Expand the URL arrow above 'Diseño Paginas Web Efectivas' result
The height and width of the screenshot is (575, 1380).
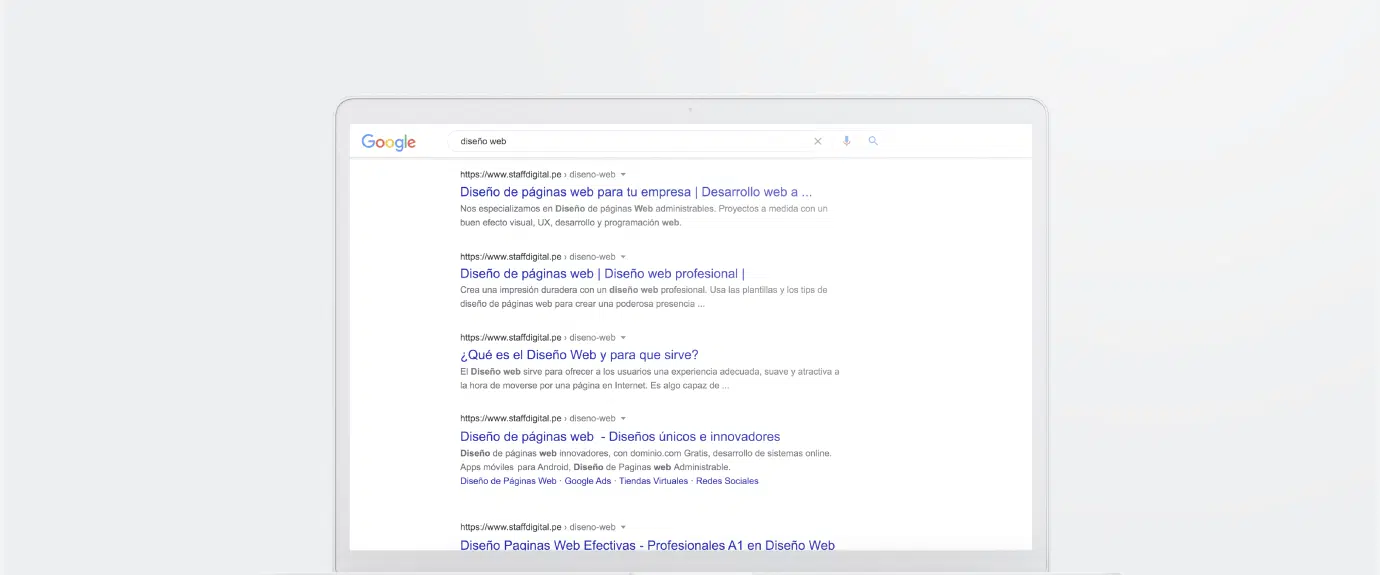click(623, 527)
